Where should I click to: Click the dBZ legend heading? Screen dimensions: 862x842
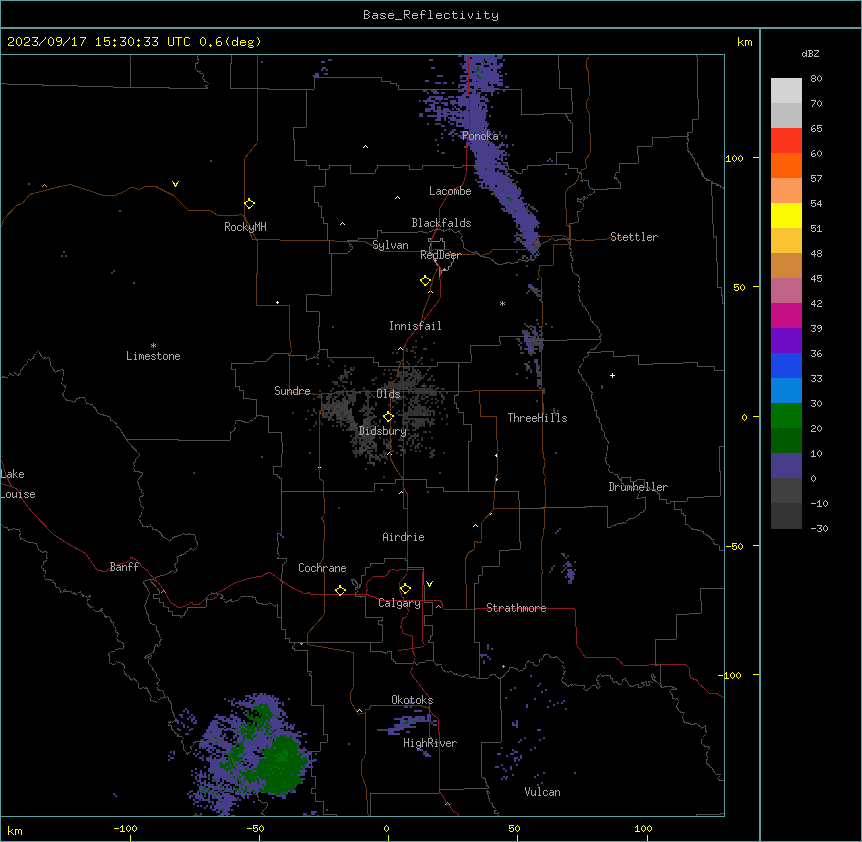point(810,53)
